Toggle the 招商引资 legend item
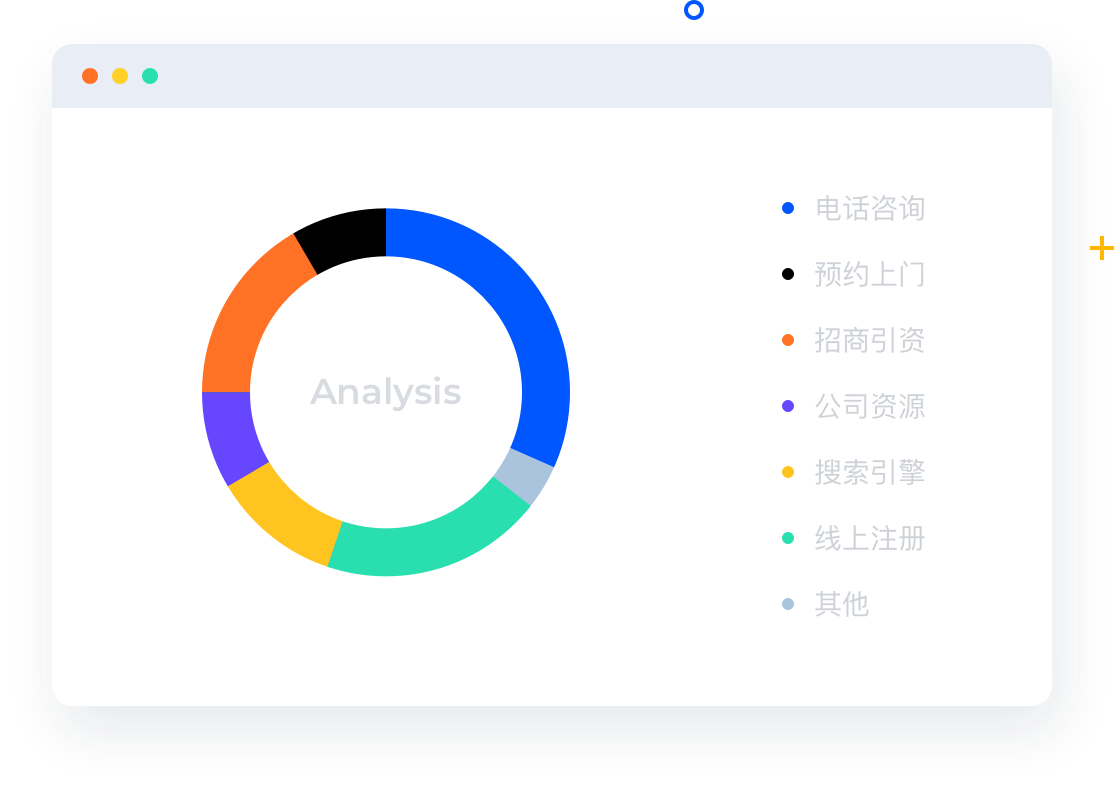This screenshot has height=790, width=1120. 869,340
